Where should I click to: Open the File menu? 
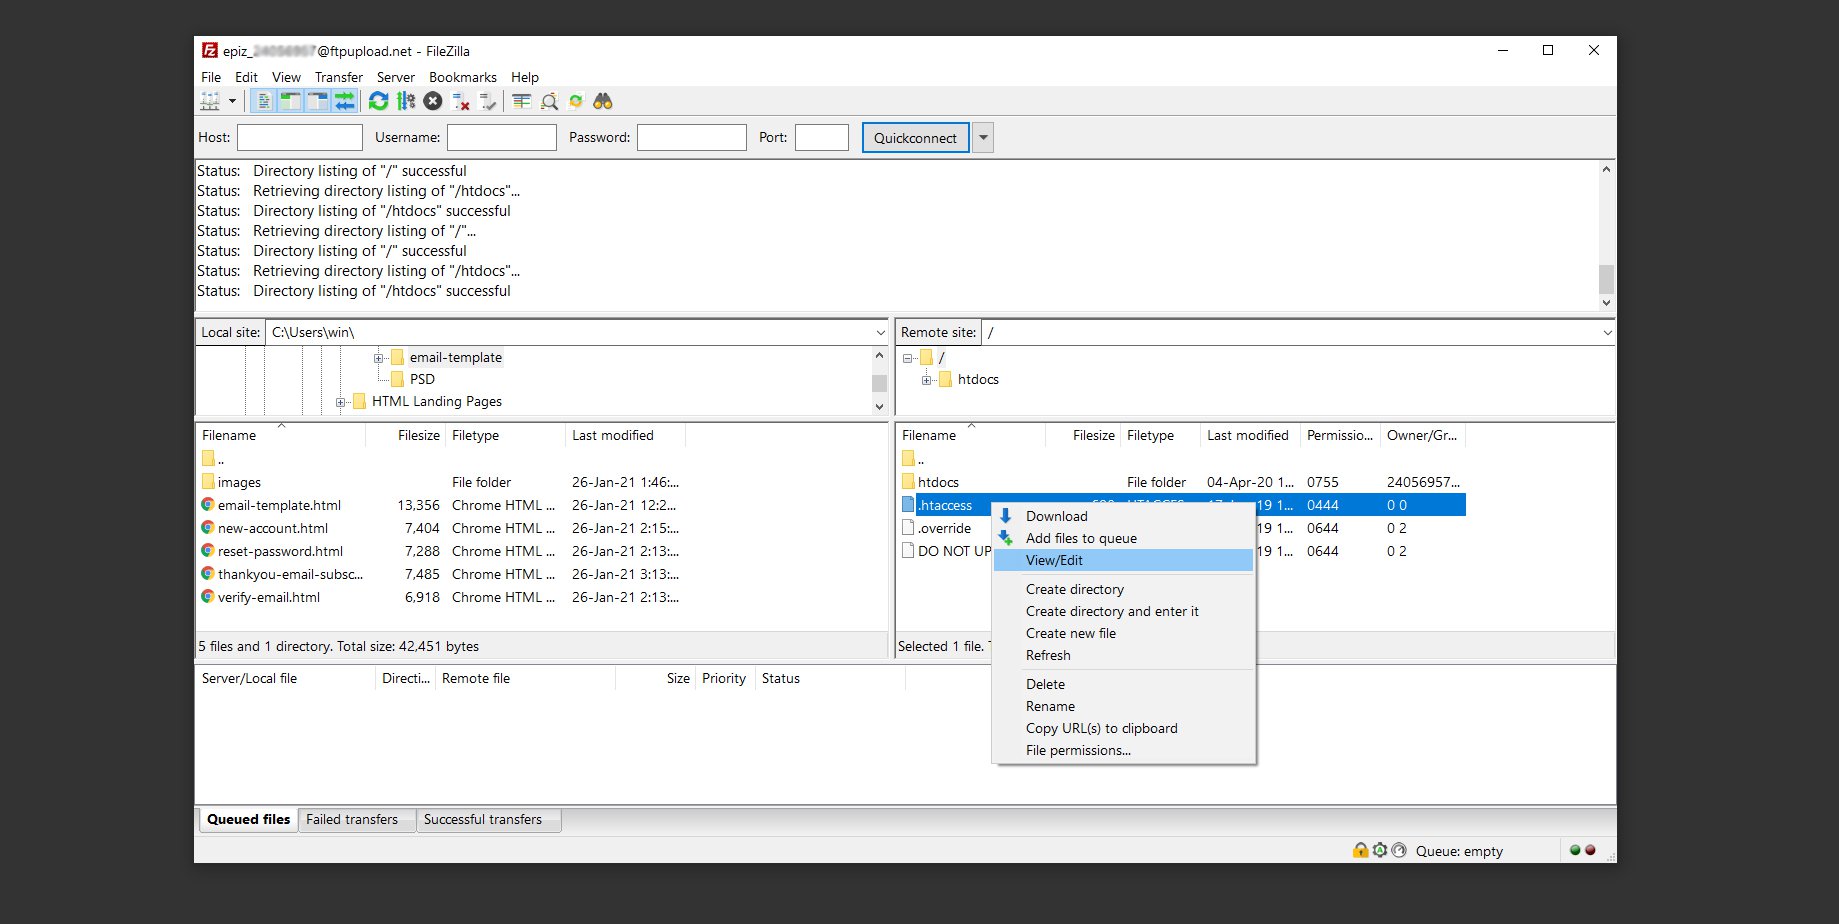pos(211,77)
